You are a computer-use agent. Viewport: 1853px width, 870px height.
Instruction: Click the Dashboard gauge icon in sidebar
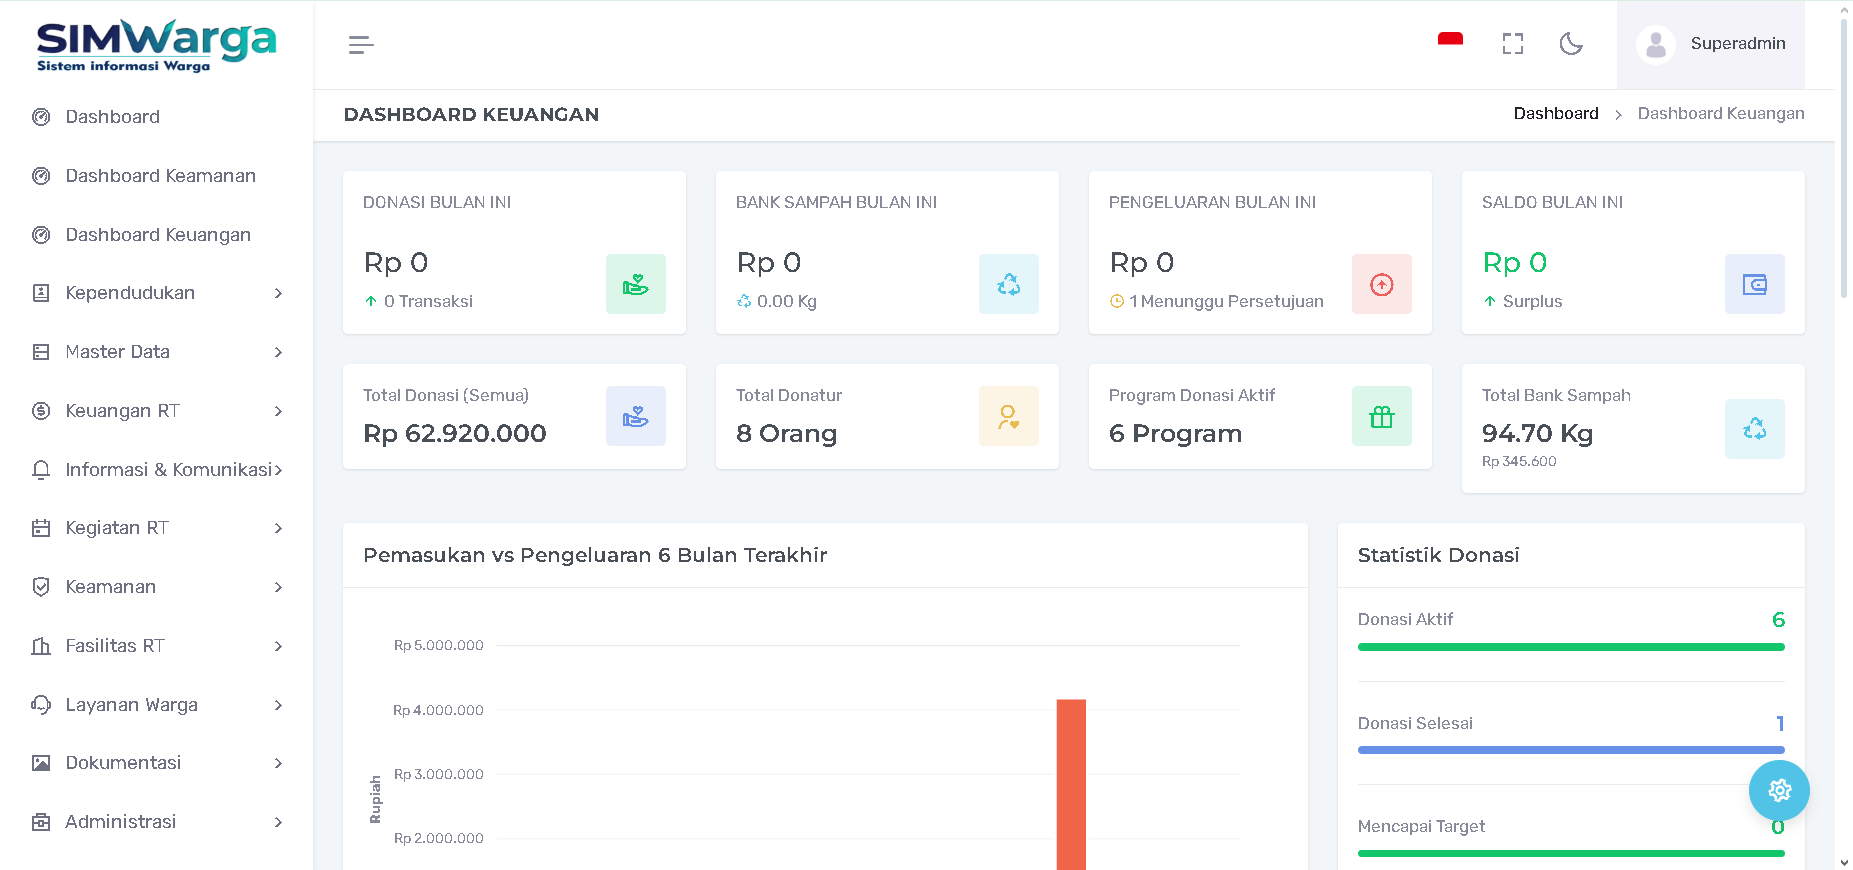coord(41,117)
